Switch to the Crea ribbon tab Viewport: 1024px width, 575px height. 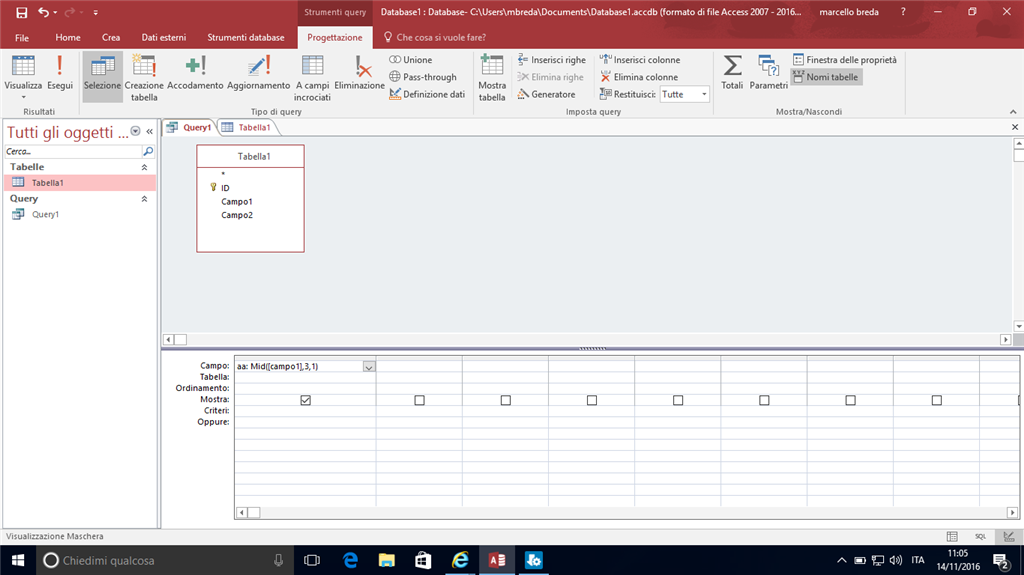(111, 37)
